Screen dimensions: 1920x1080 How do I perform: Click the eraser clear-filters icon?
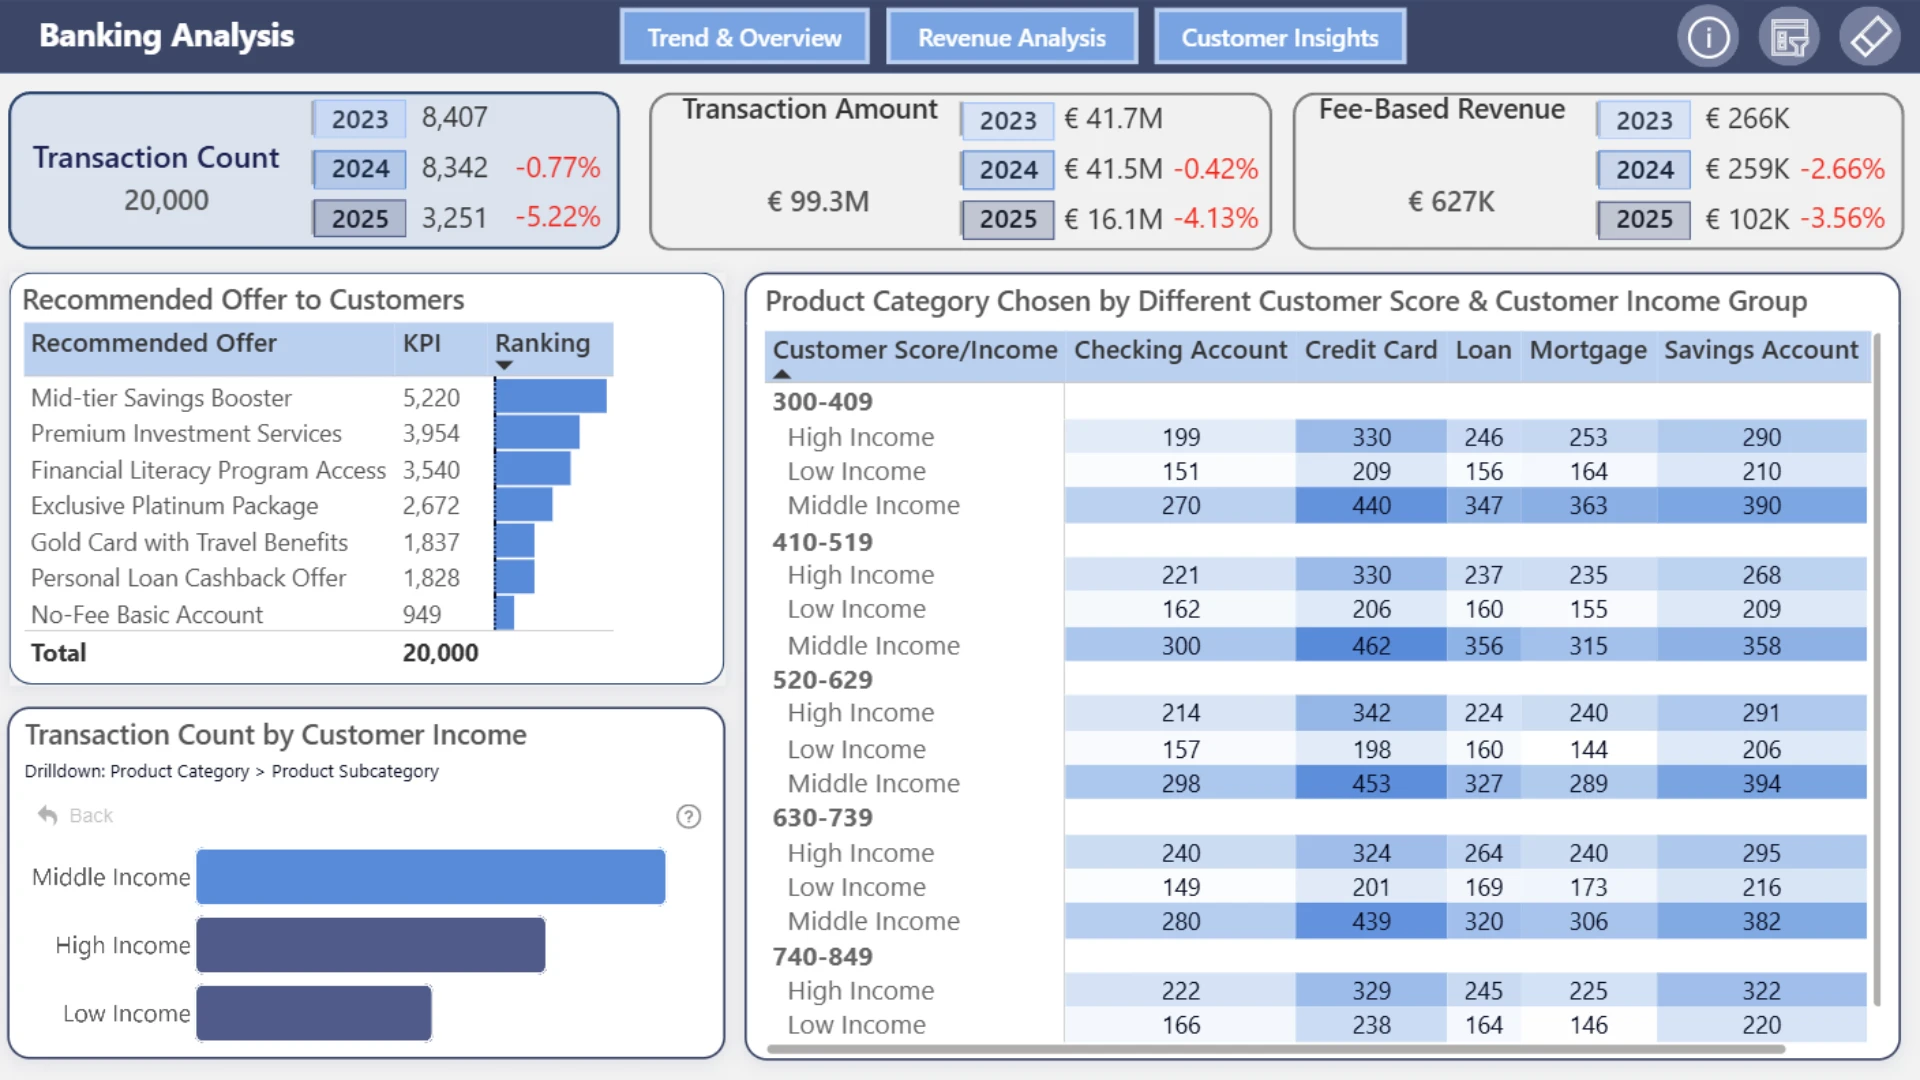[x=1870, y=38]
